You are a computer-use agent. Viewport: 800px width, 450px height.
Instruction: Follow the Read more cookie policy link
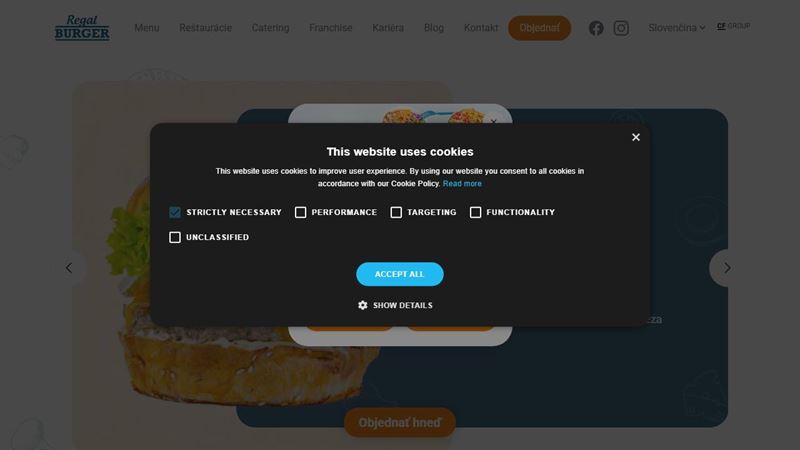coord(462,184)
